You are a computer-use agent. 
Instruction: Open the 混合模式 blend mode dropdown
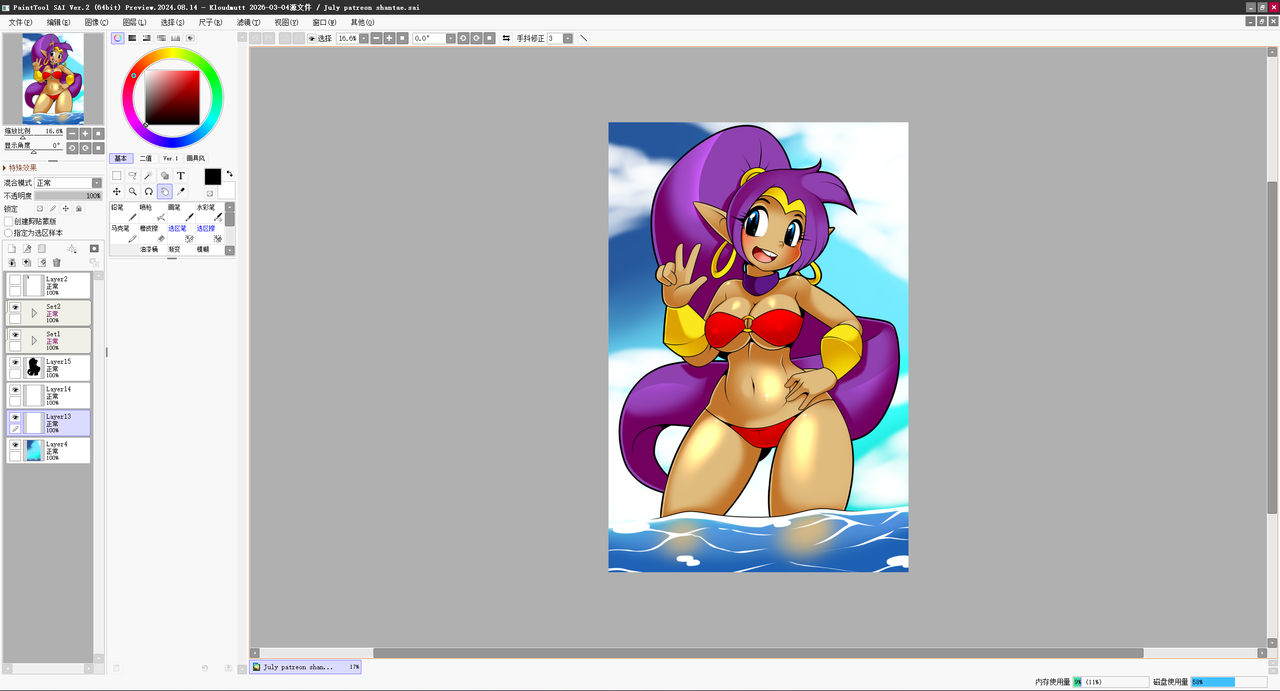[68, 183]
